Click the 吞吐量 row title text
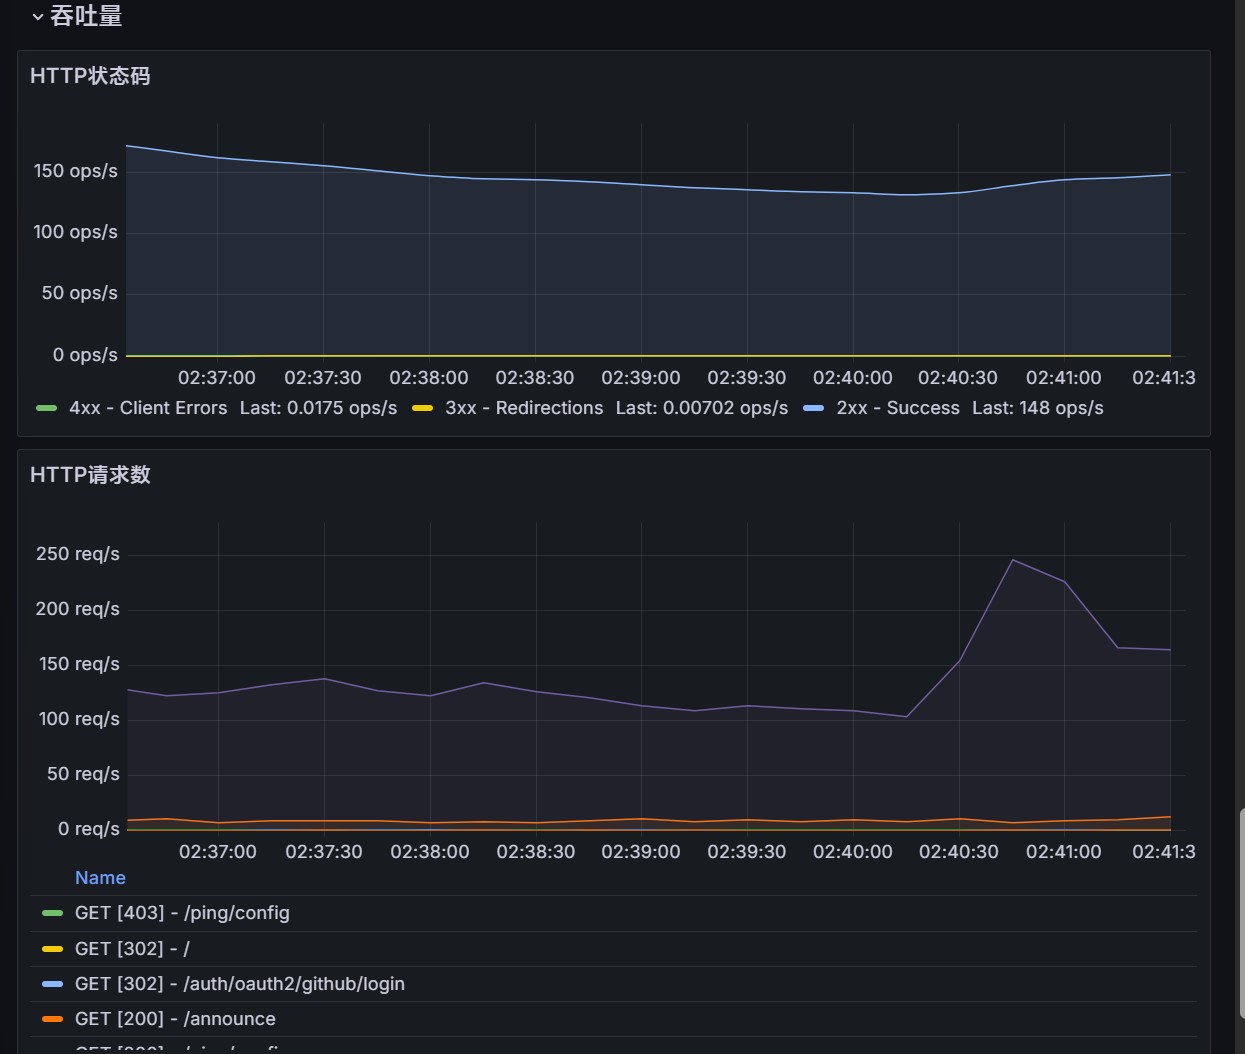The width and height of the screenshot is (1245, 1054). point(86,17)
